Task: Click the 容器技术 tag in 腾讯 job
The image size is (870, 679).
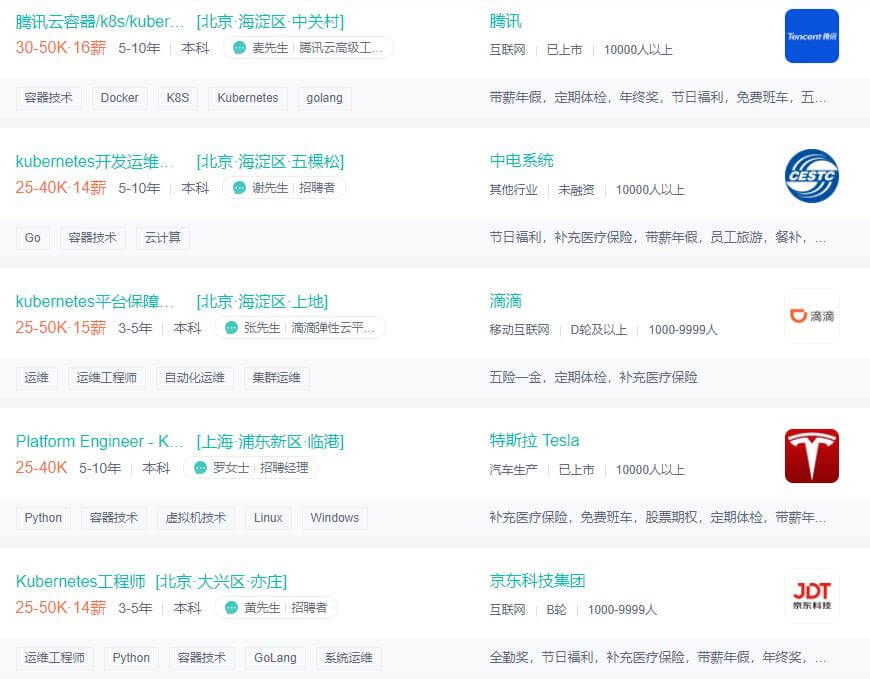Action: coord(48,98)
